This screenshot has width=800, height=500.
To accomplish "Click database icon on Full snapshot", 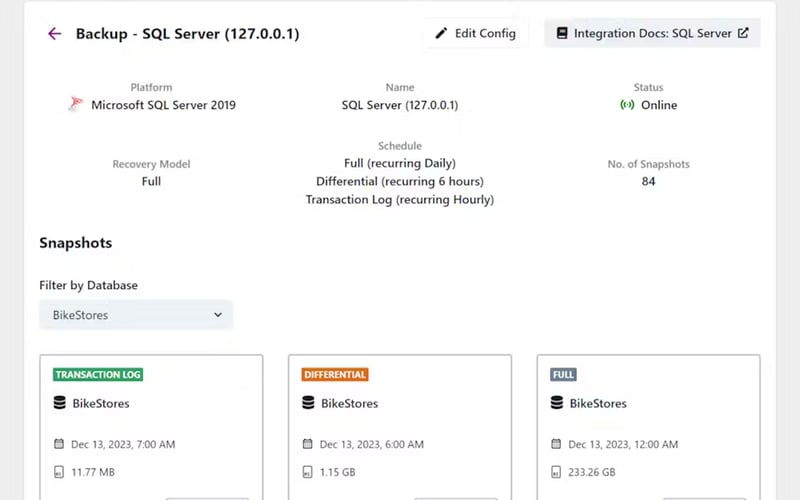I will [557, 403].
